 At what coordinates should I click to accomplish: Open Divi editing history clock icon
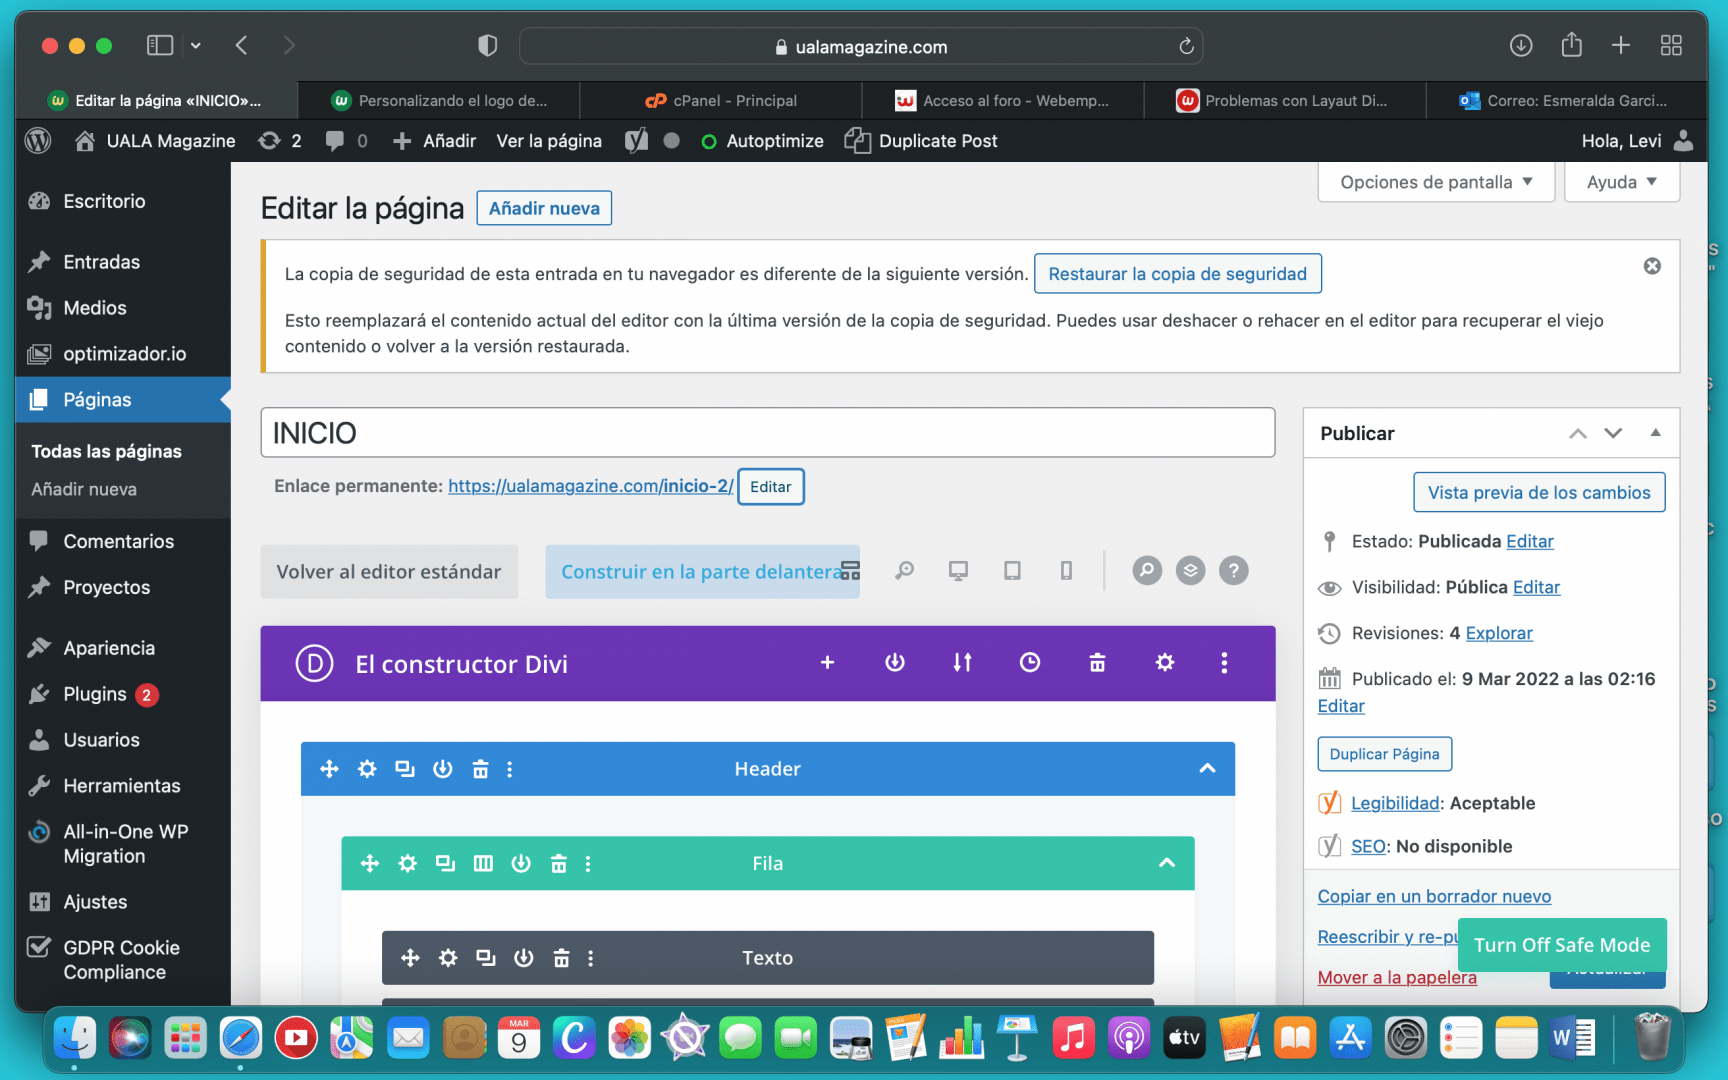(x=1030, y=663)
